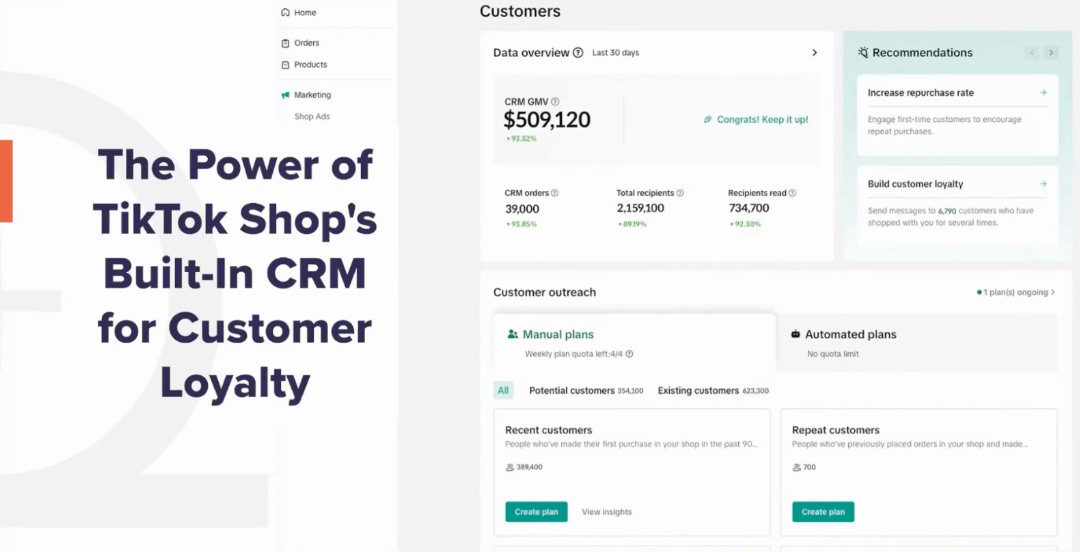Click the 6,790 customers number
Viewport: 1080px width, 552px height.
(x=948, y=211)
